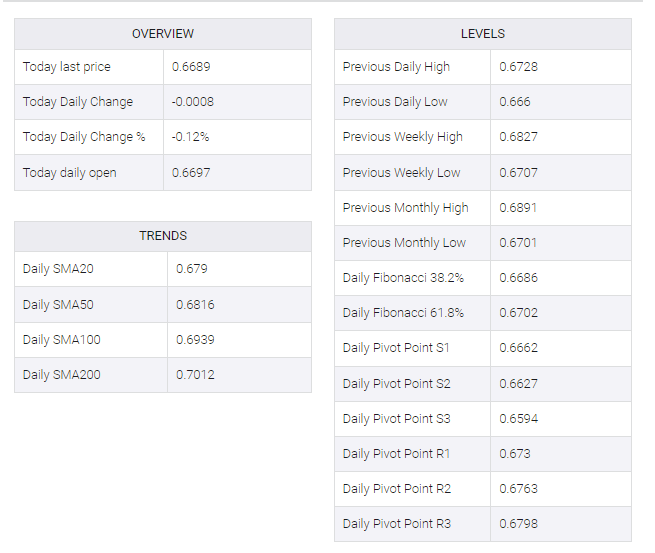Select Daily Fibonacci 61.8% value 0.6702

pos(518,313)
